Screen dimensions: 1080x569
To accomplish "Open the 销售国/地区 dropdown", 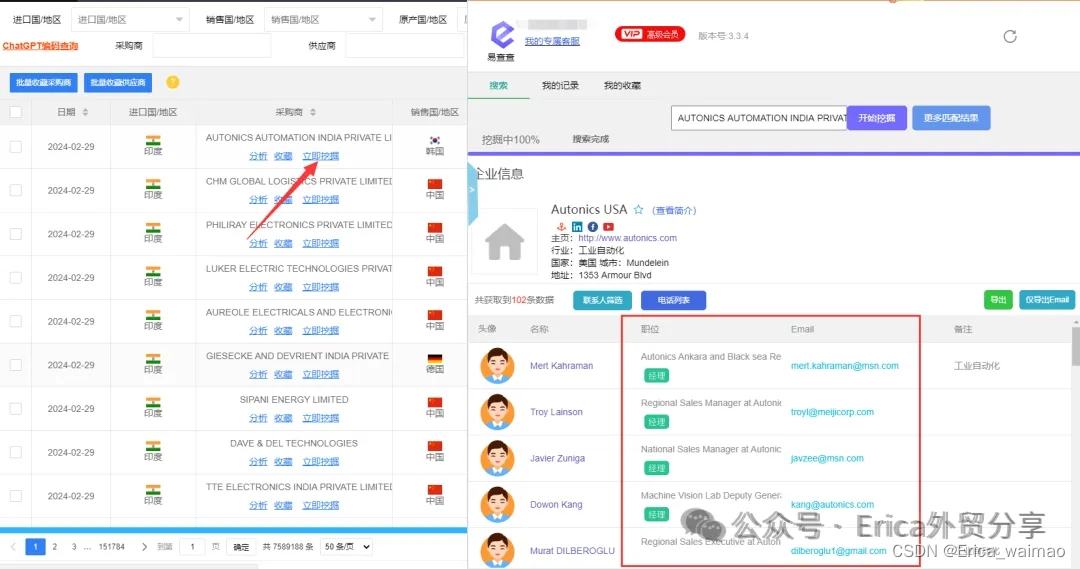I will coord(323,19).
